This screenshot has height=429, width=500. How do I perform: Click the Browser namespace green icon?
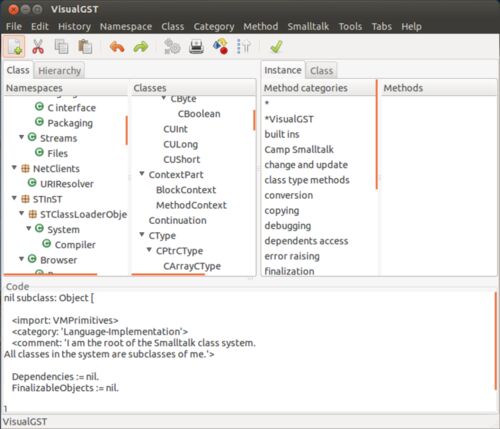[x=32, y=259]
